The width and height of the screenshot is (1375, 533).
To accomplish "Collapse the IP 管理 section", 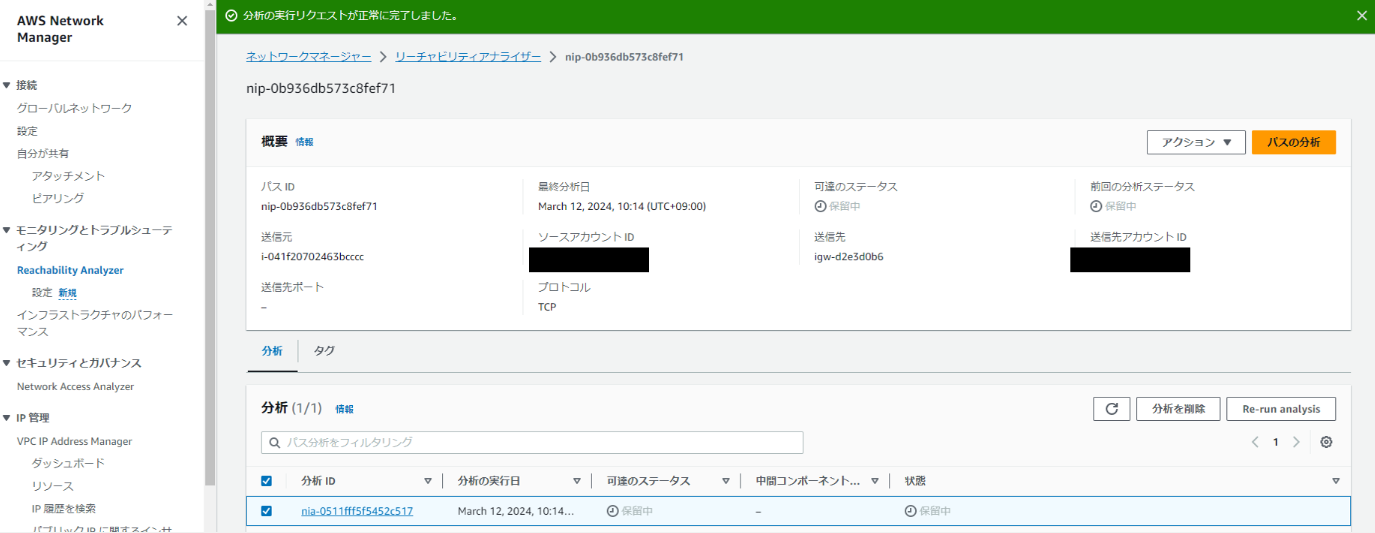I will coord(6,418).
